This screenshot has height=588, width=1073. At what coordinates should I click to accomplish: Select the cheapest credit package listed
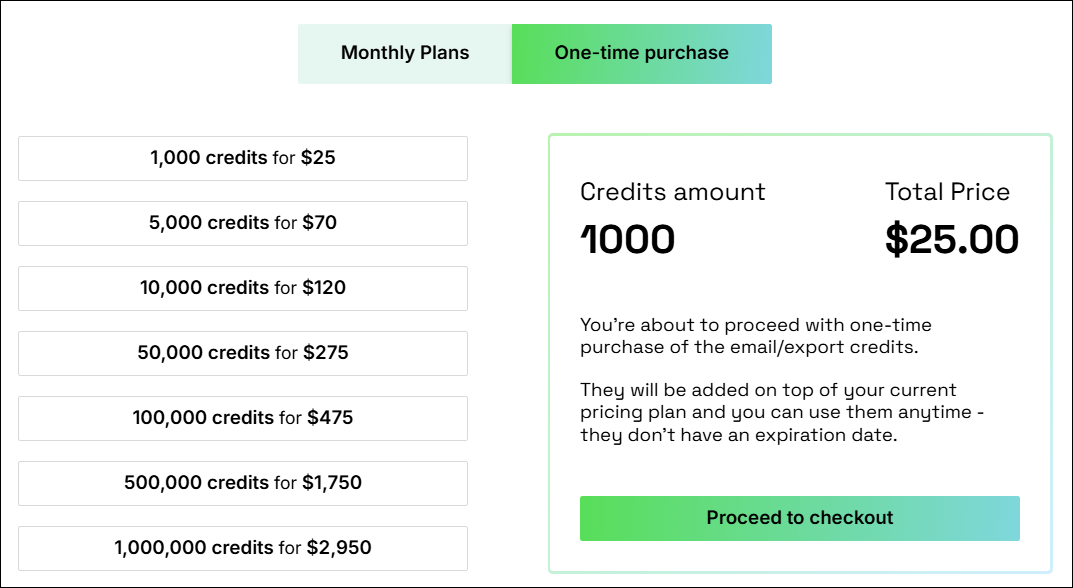243,158
